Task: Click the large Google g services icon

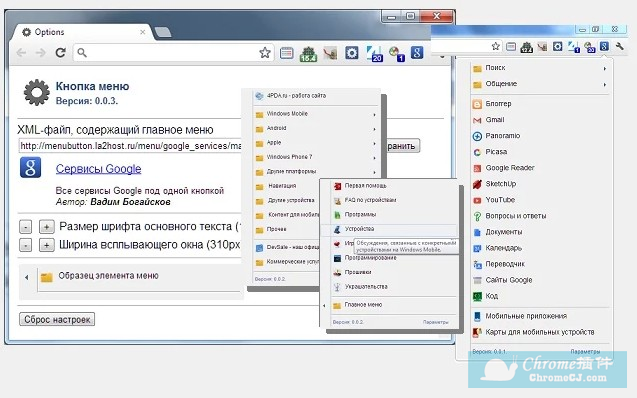Action: click(30, 167)
